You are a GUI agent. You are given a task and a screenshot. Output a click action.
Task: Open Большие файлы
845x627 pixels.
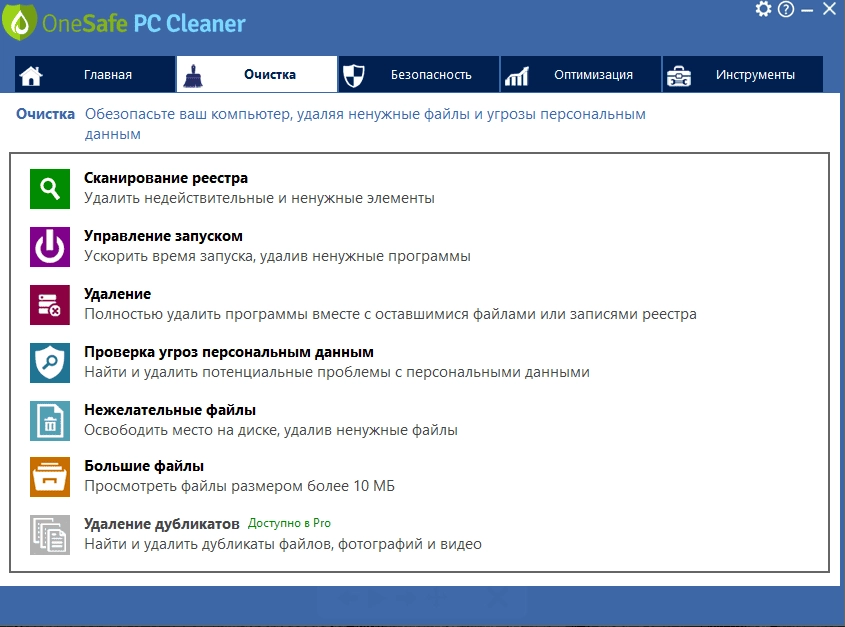pos(144,466)
